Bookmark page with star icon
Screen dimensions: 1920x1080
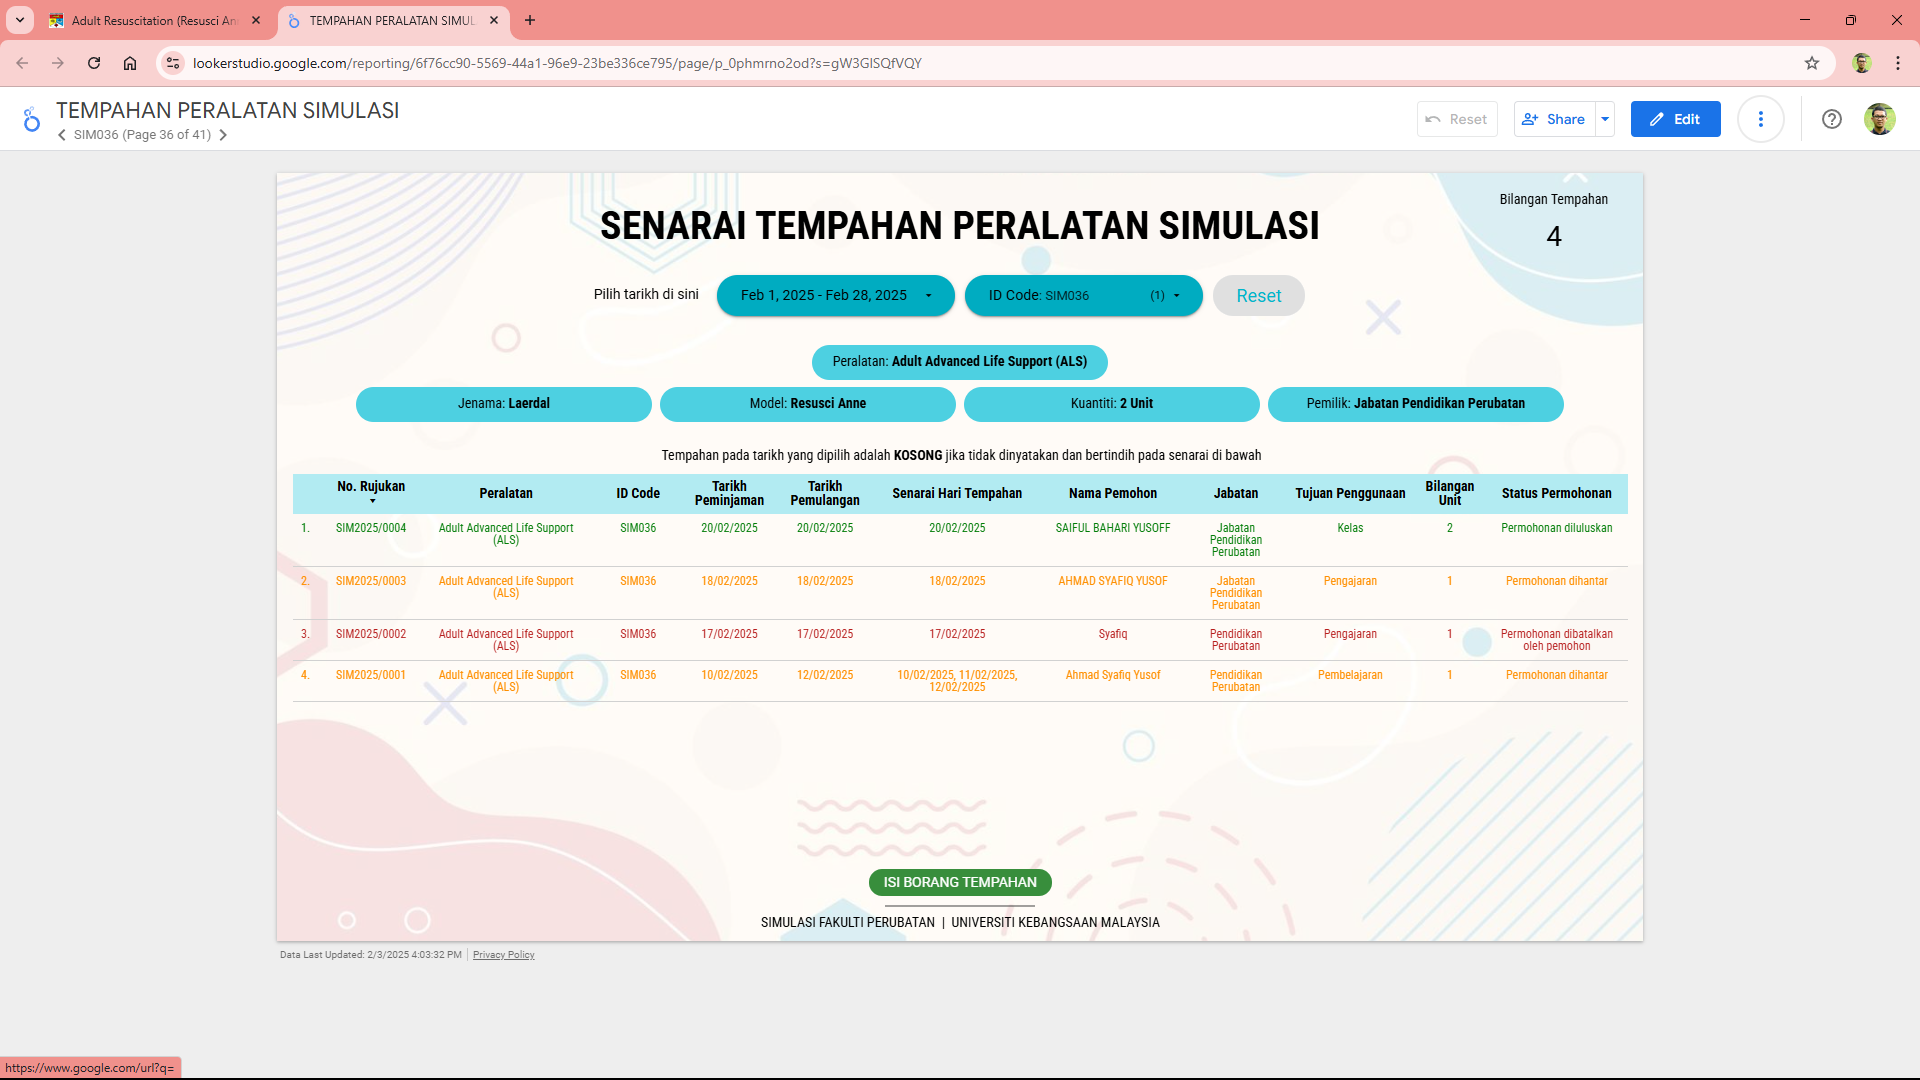[1811, 63]
